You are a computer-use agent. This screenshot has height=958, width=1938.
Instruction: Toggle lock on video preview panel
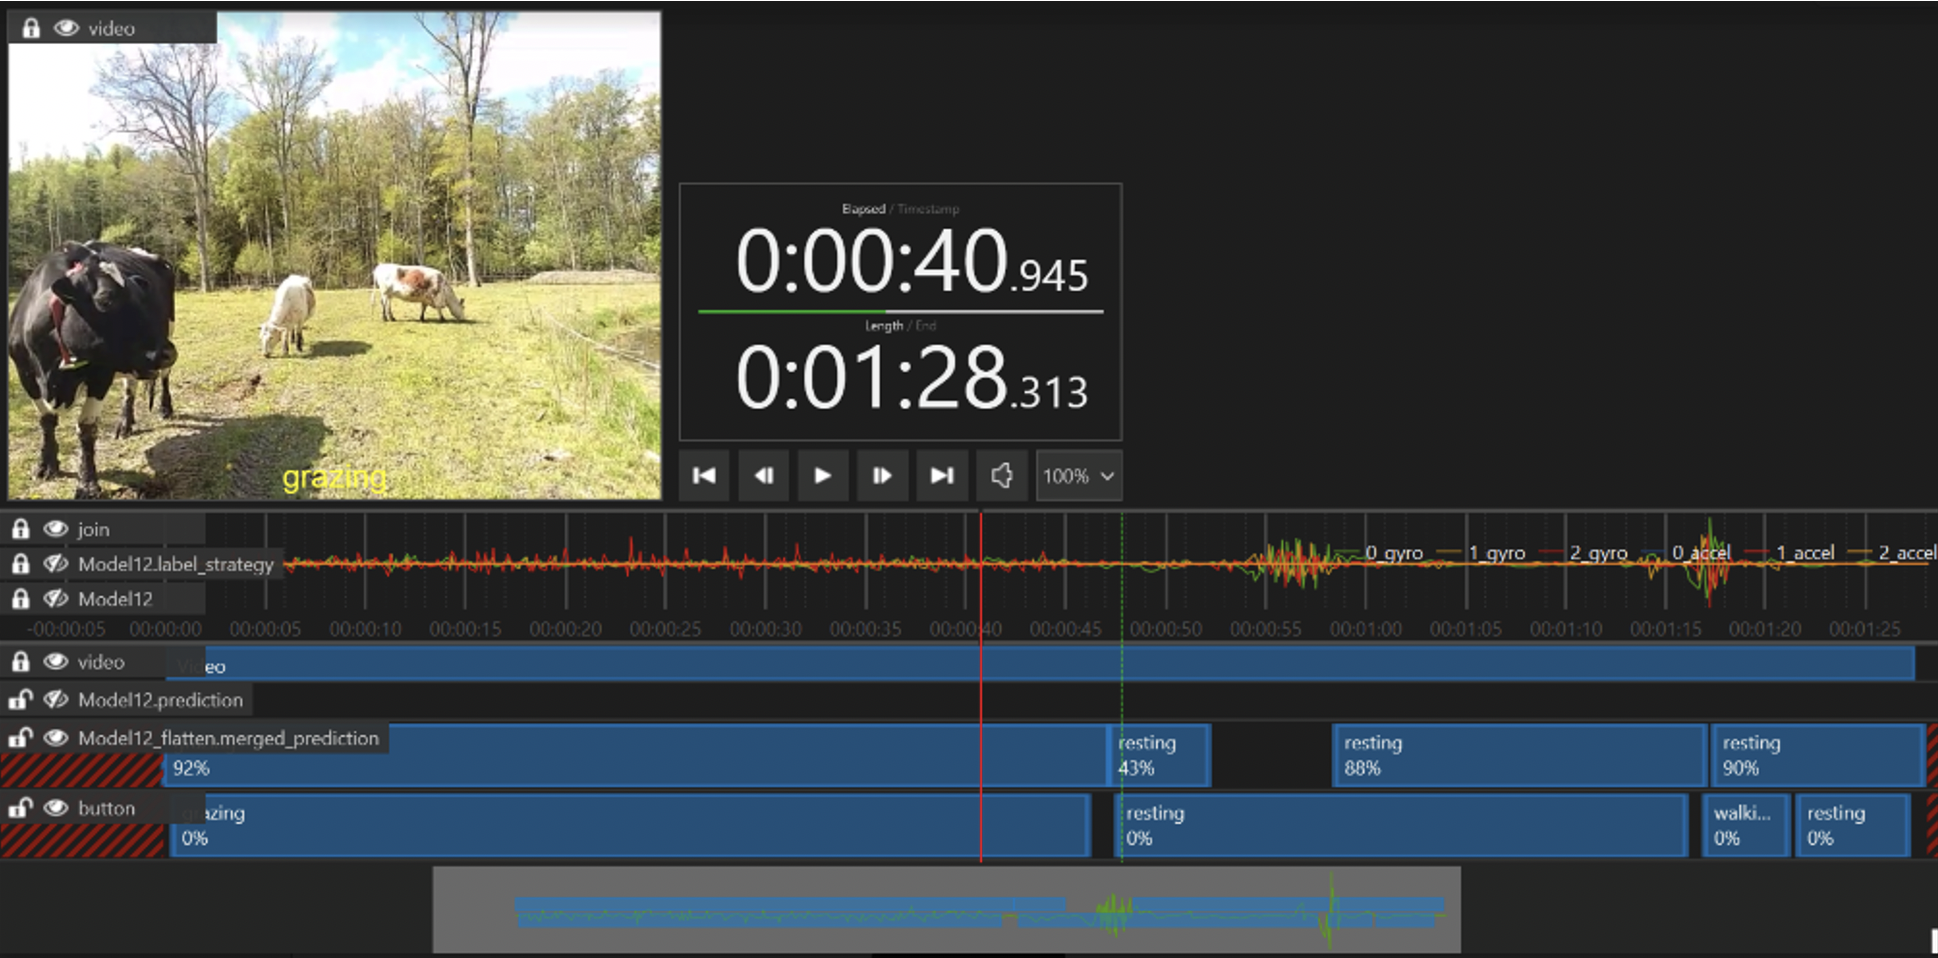click(31, 28)
